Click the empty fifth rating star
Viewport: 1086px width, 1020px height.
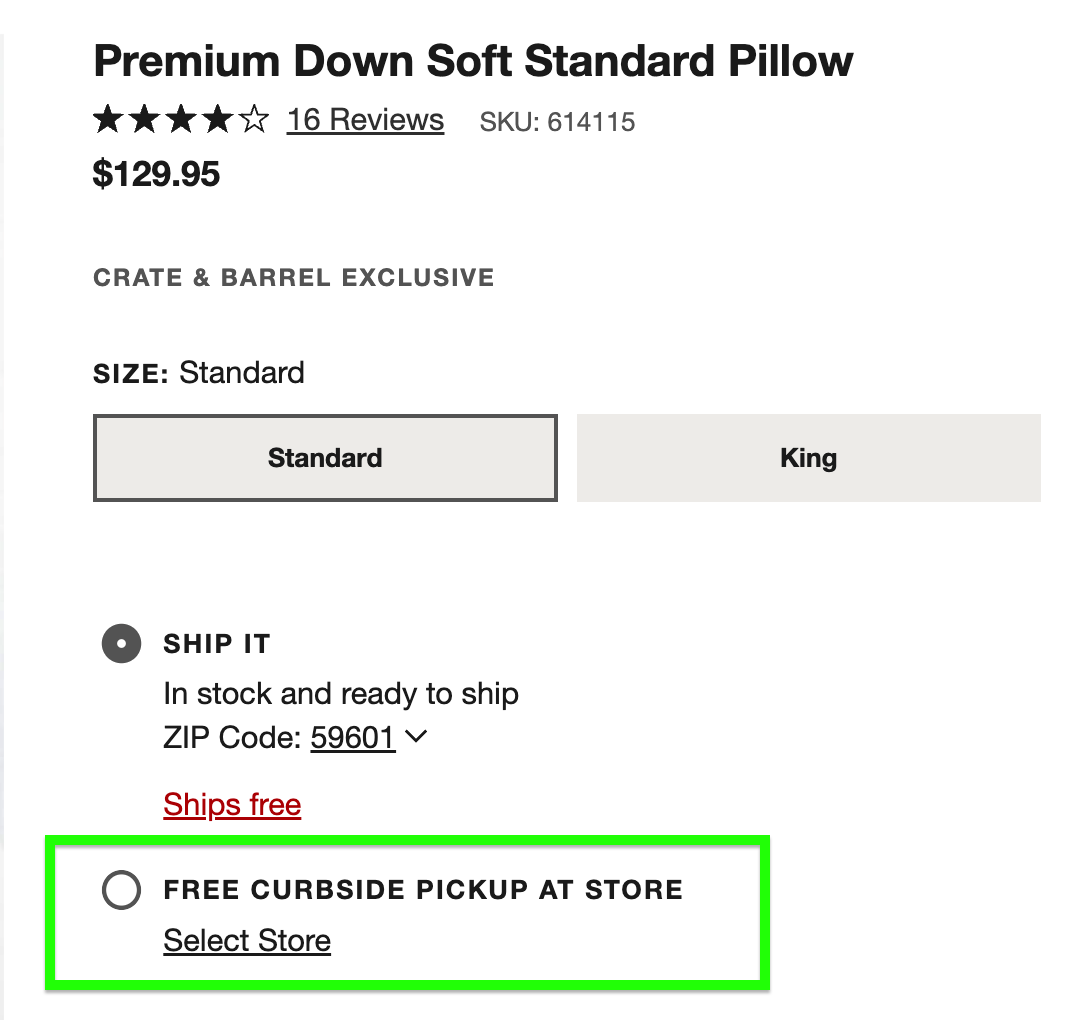[254, 121]
